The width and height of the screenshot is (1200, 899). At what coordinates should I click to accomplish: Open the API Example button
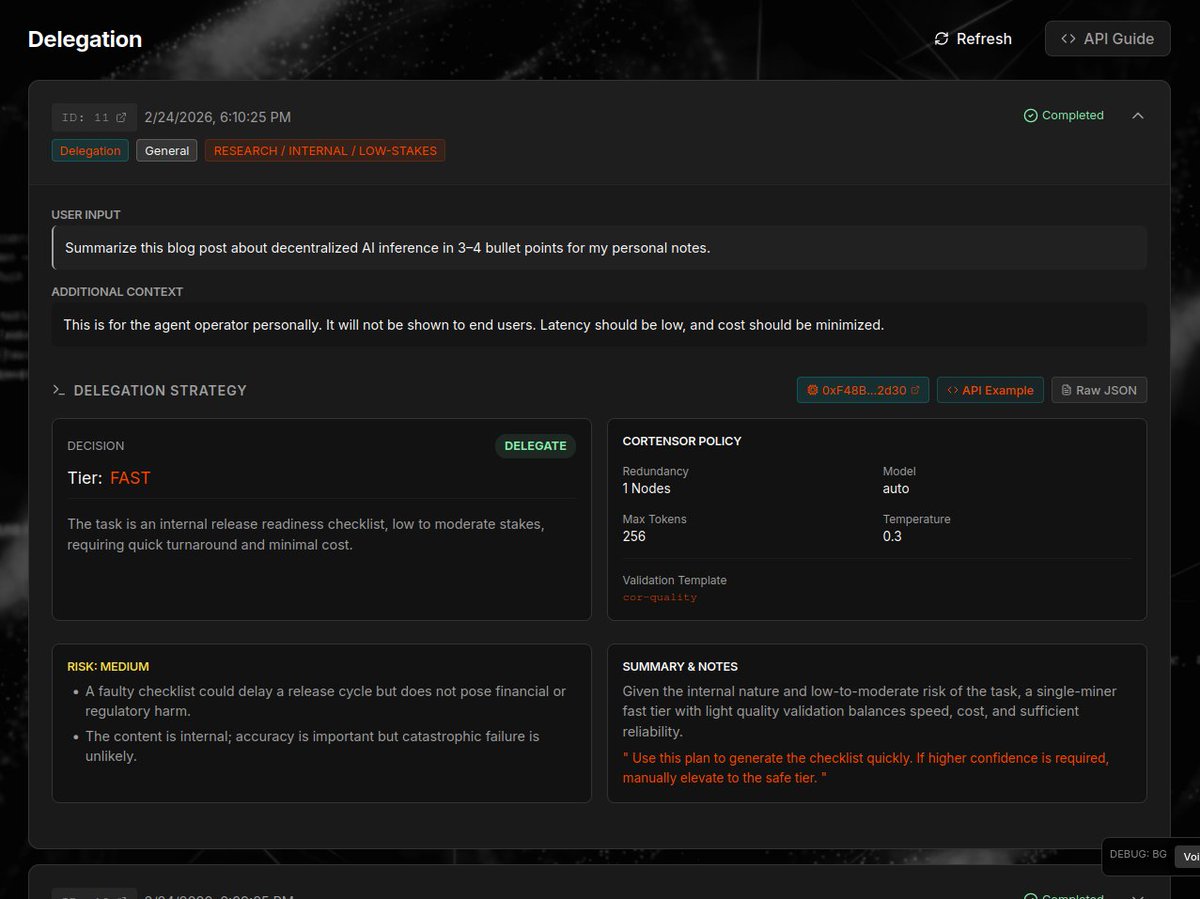(990, 390)
